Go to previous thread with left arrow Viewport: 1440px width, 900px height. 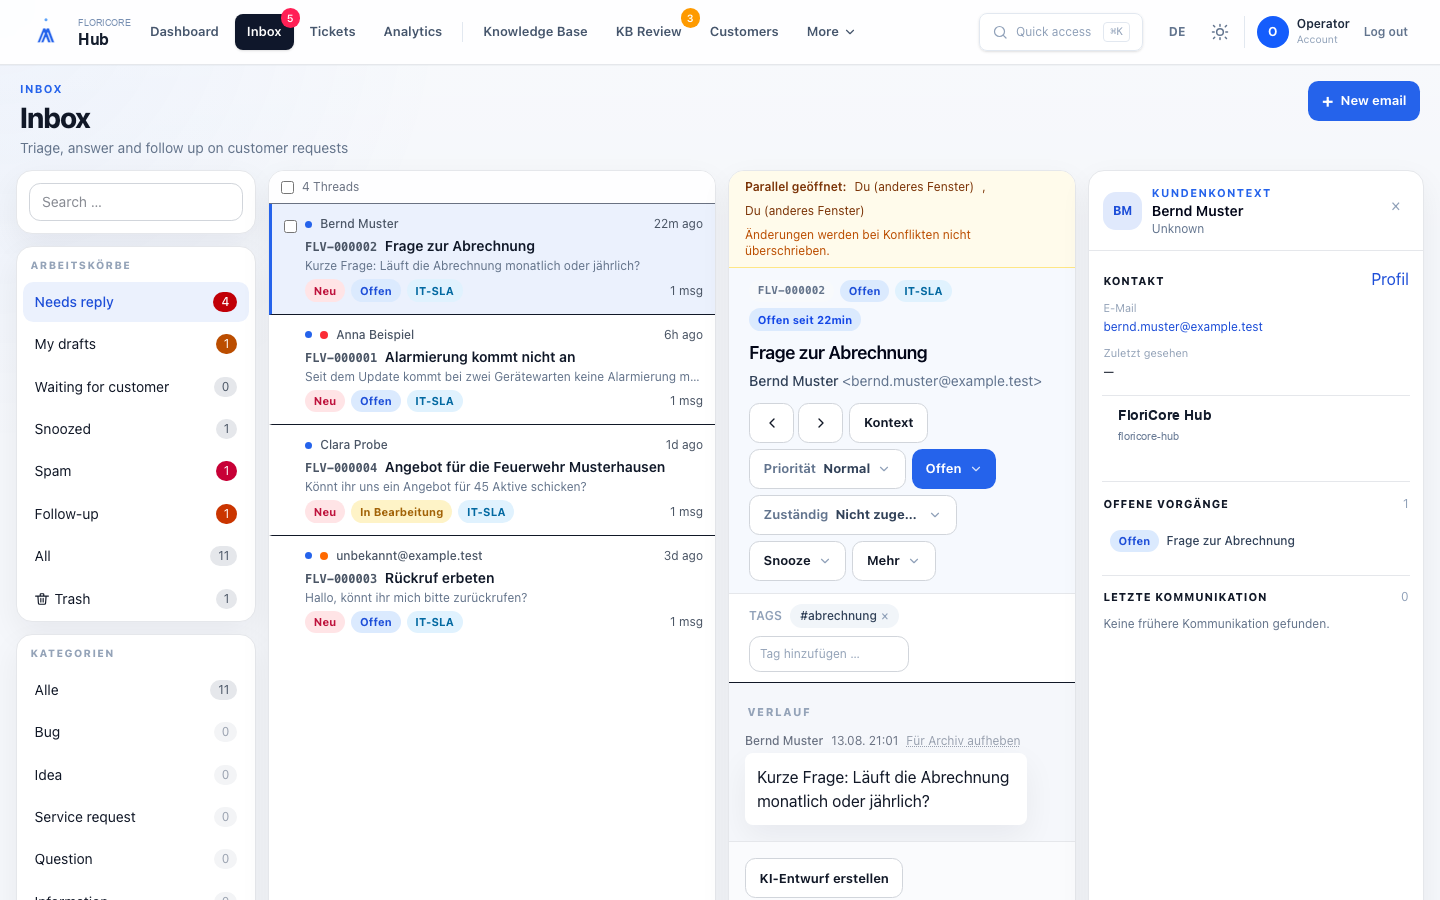pos(771,423)
